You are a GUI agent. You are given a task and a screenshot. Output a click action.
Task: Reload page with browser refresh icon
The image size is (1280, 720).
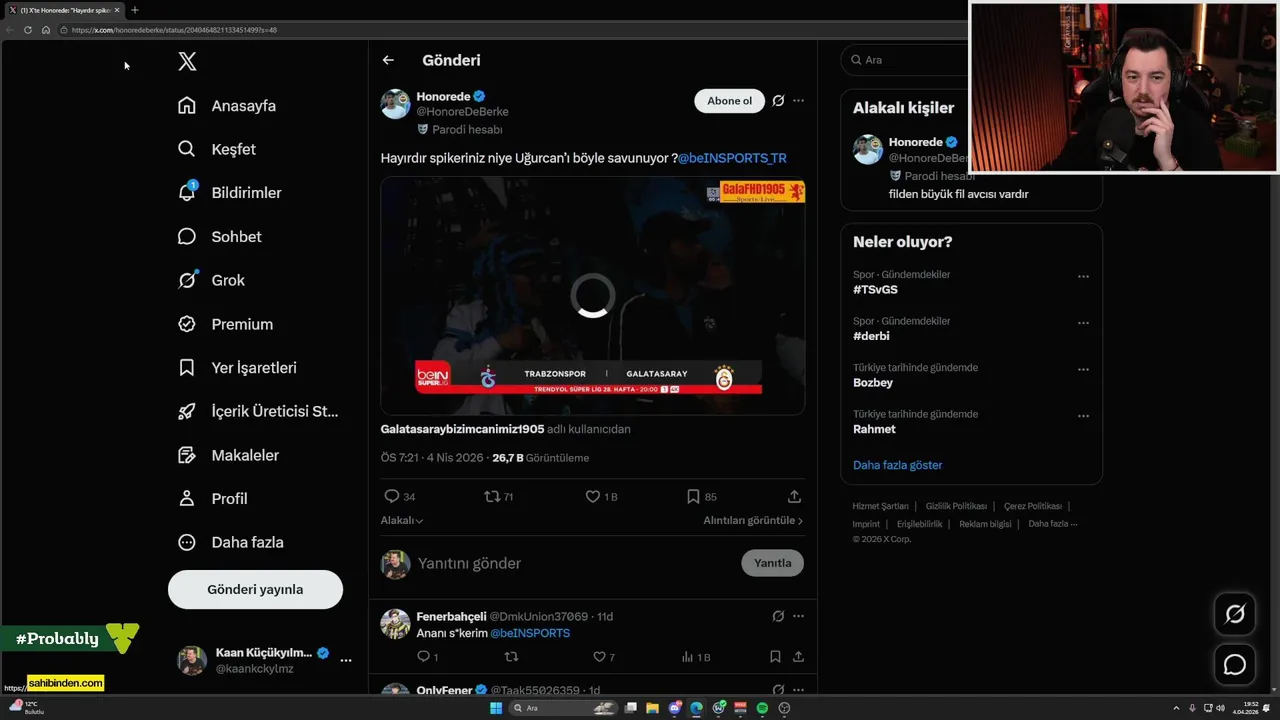click(x=27, y=30)
